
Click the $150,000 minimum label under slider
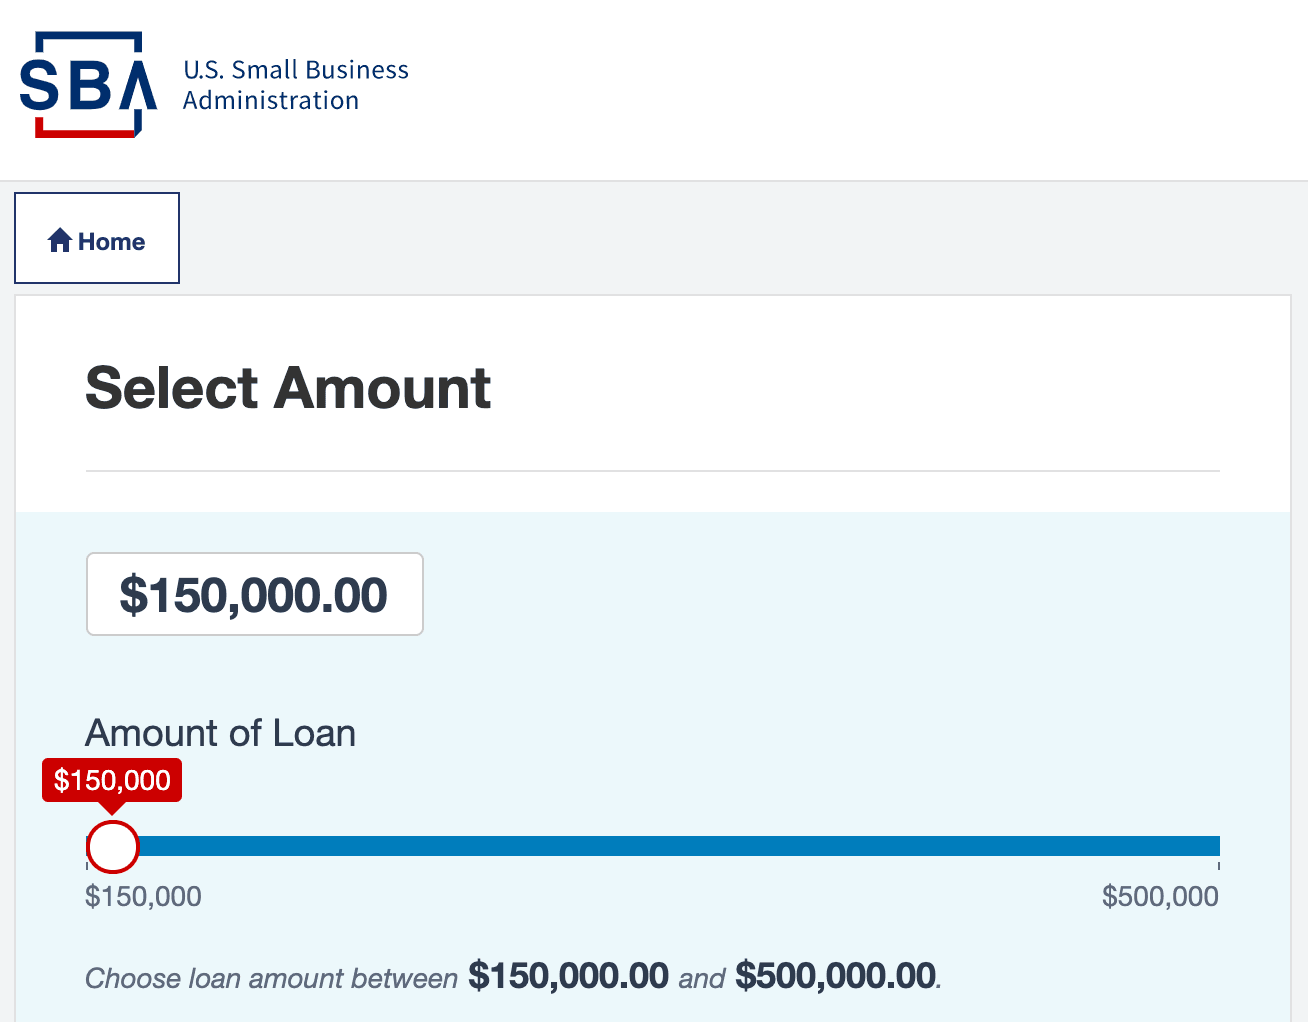[144, 896]
